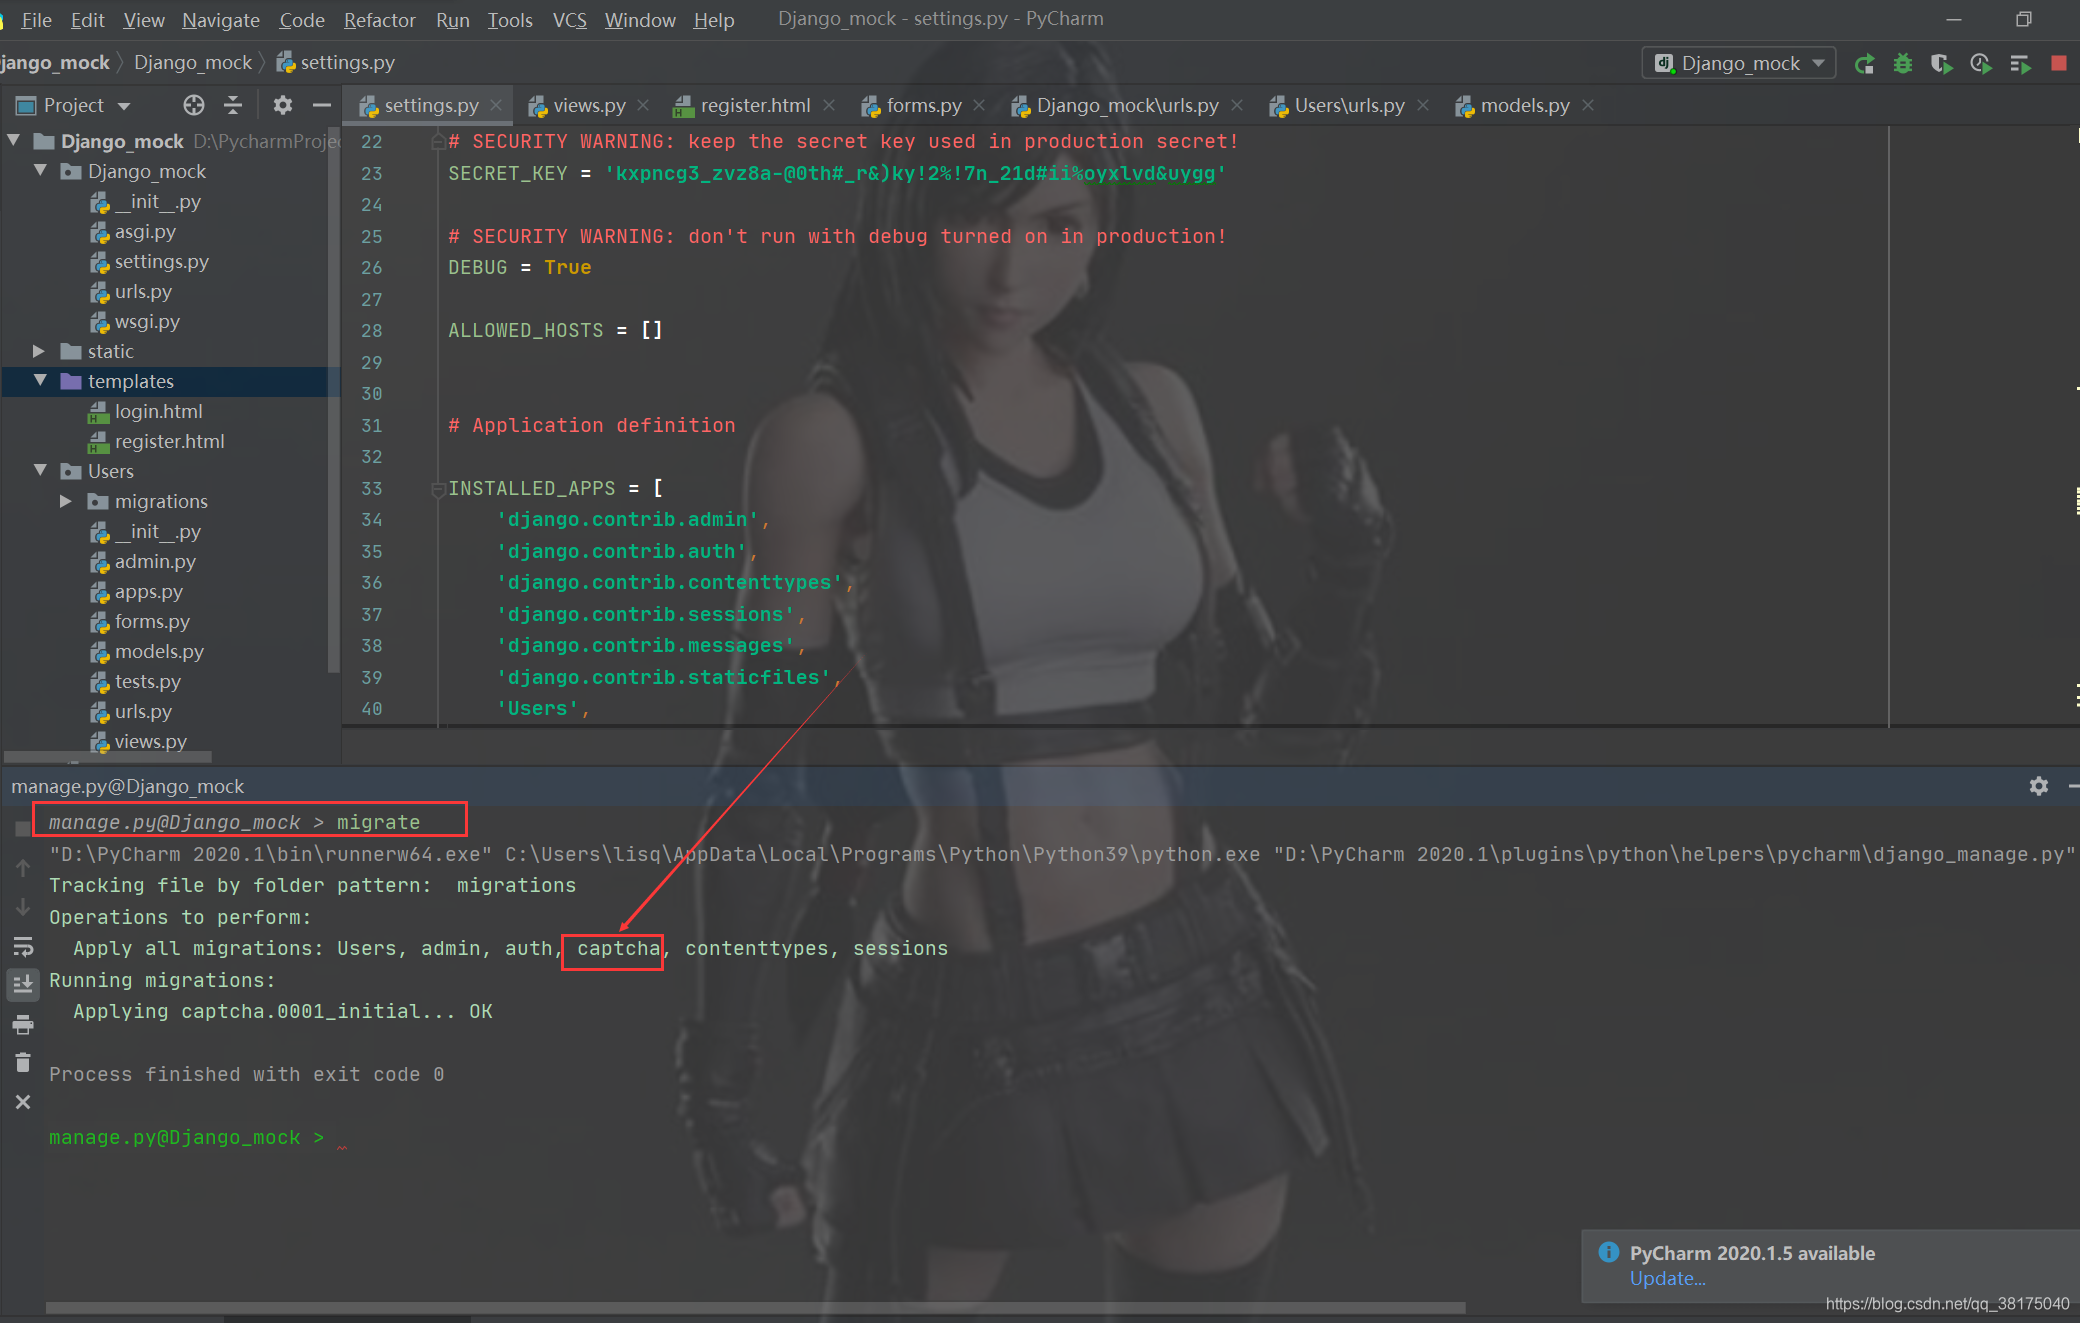Click the Debug bug icon in toolbar
Image resolution: width=2080 pixels, height=1323 pixels.
1903,64
